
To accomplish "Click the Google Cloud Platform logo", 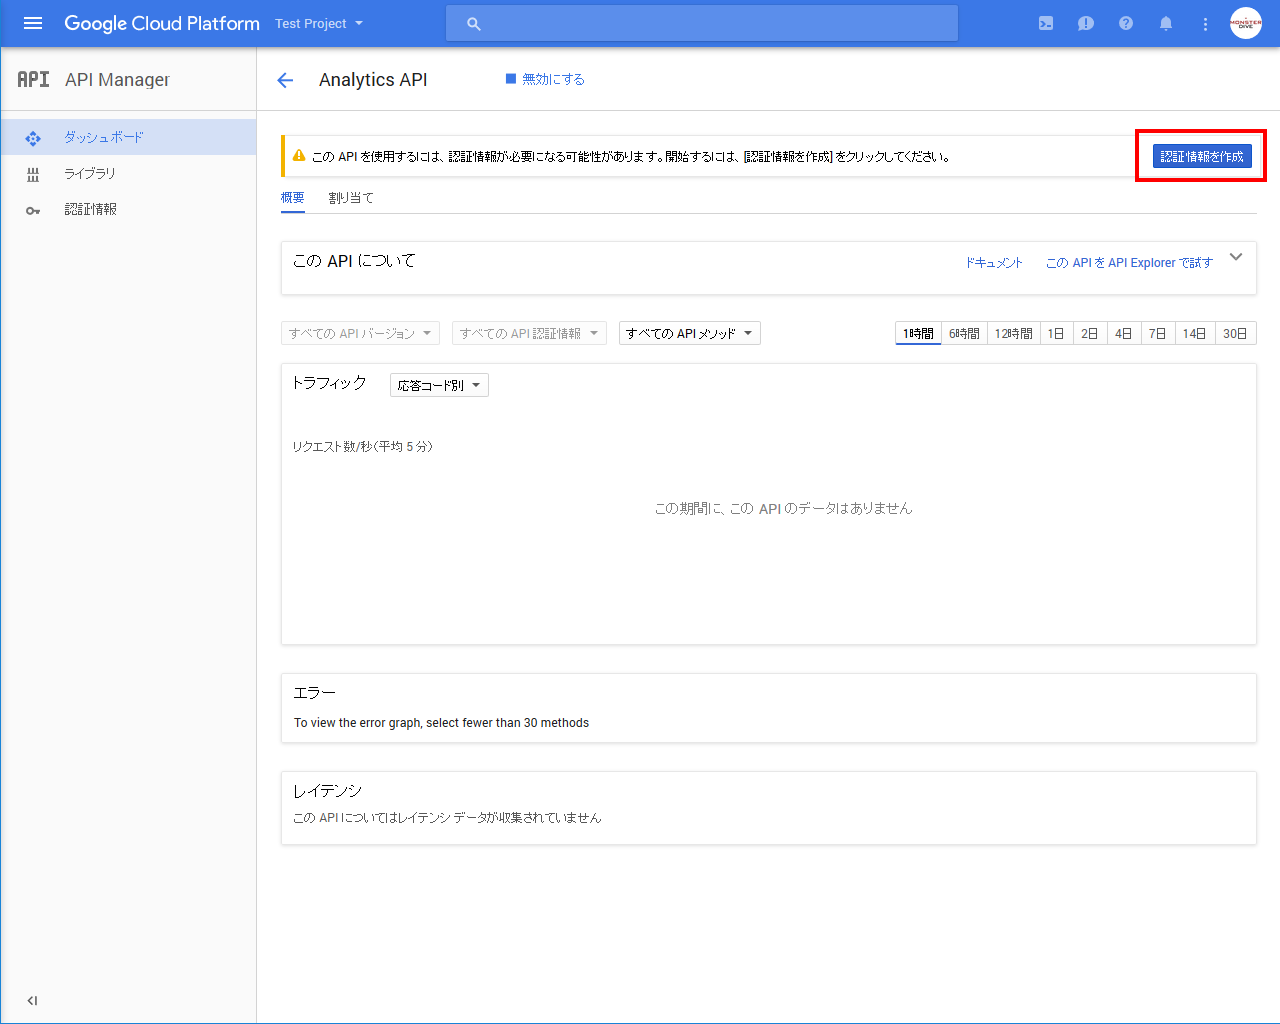I will 162,23.
